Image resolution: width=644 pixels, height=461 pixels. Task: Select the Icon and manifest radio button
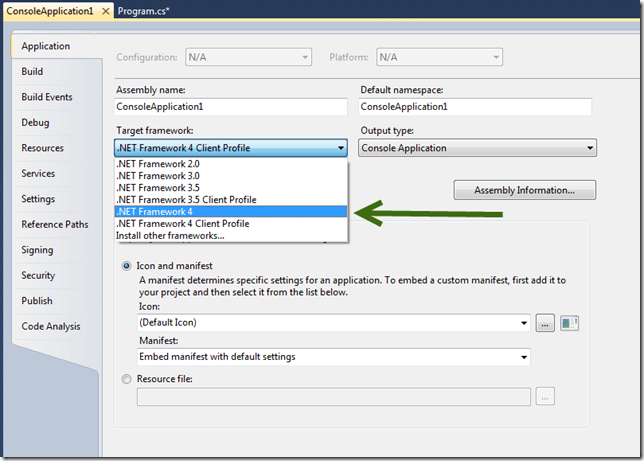point(126,266)
